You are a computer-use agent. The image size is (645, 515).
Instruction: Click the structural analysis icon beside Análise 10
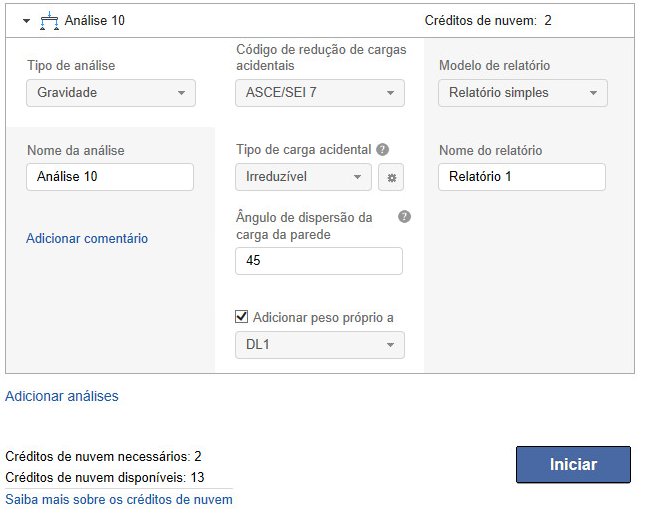[48, 20]
